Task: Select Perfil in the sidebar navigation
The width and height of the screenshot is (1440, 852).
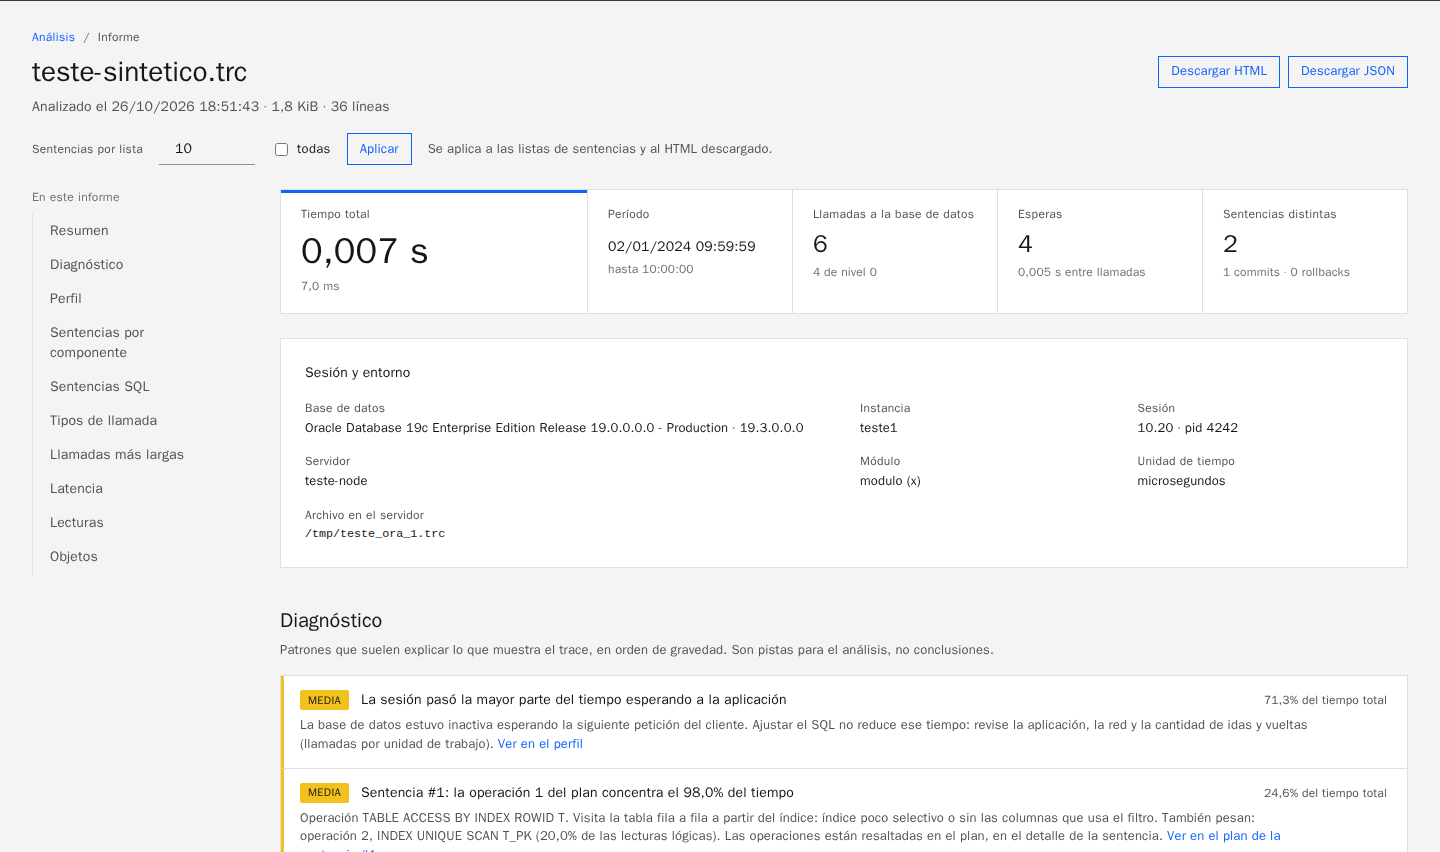Action: pyautogui.click(x=66, y=299)
